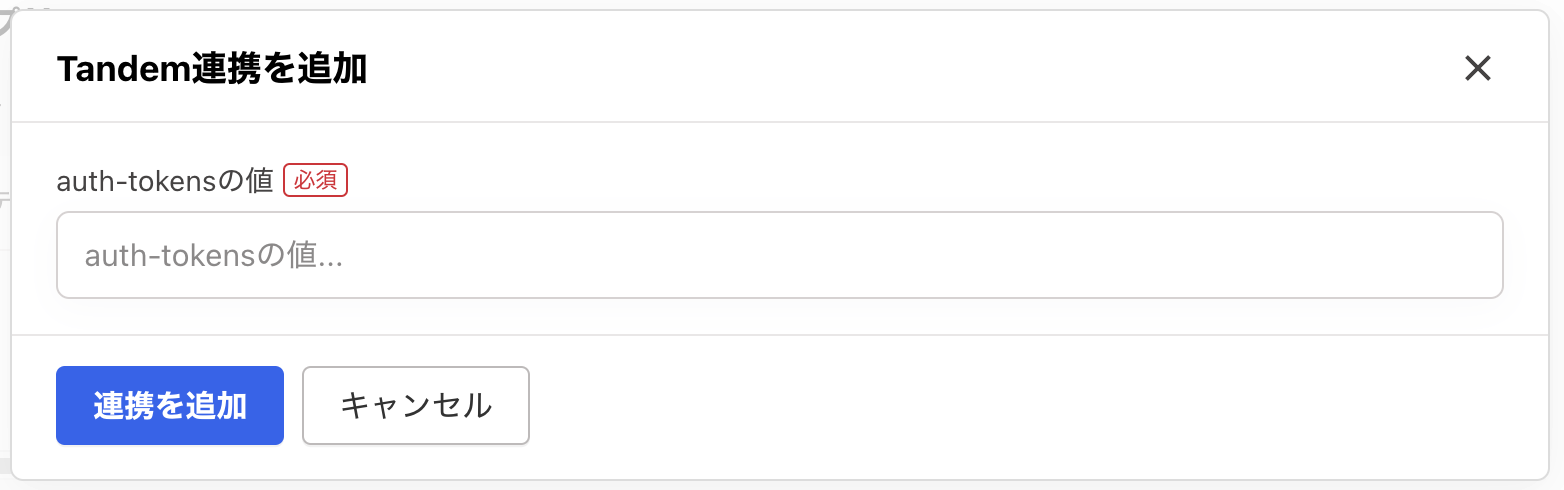Cancel the integration via キャンセル
Viewport: 1564px width, 490px height.
(416, 405)
